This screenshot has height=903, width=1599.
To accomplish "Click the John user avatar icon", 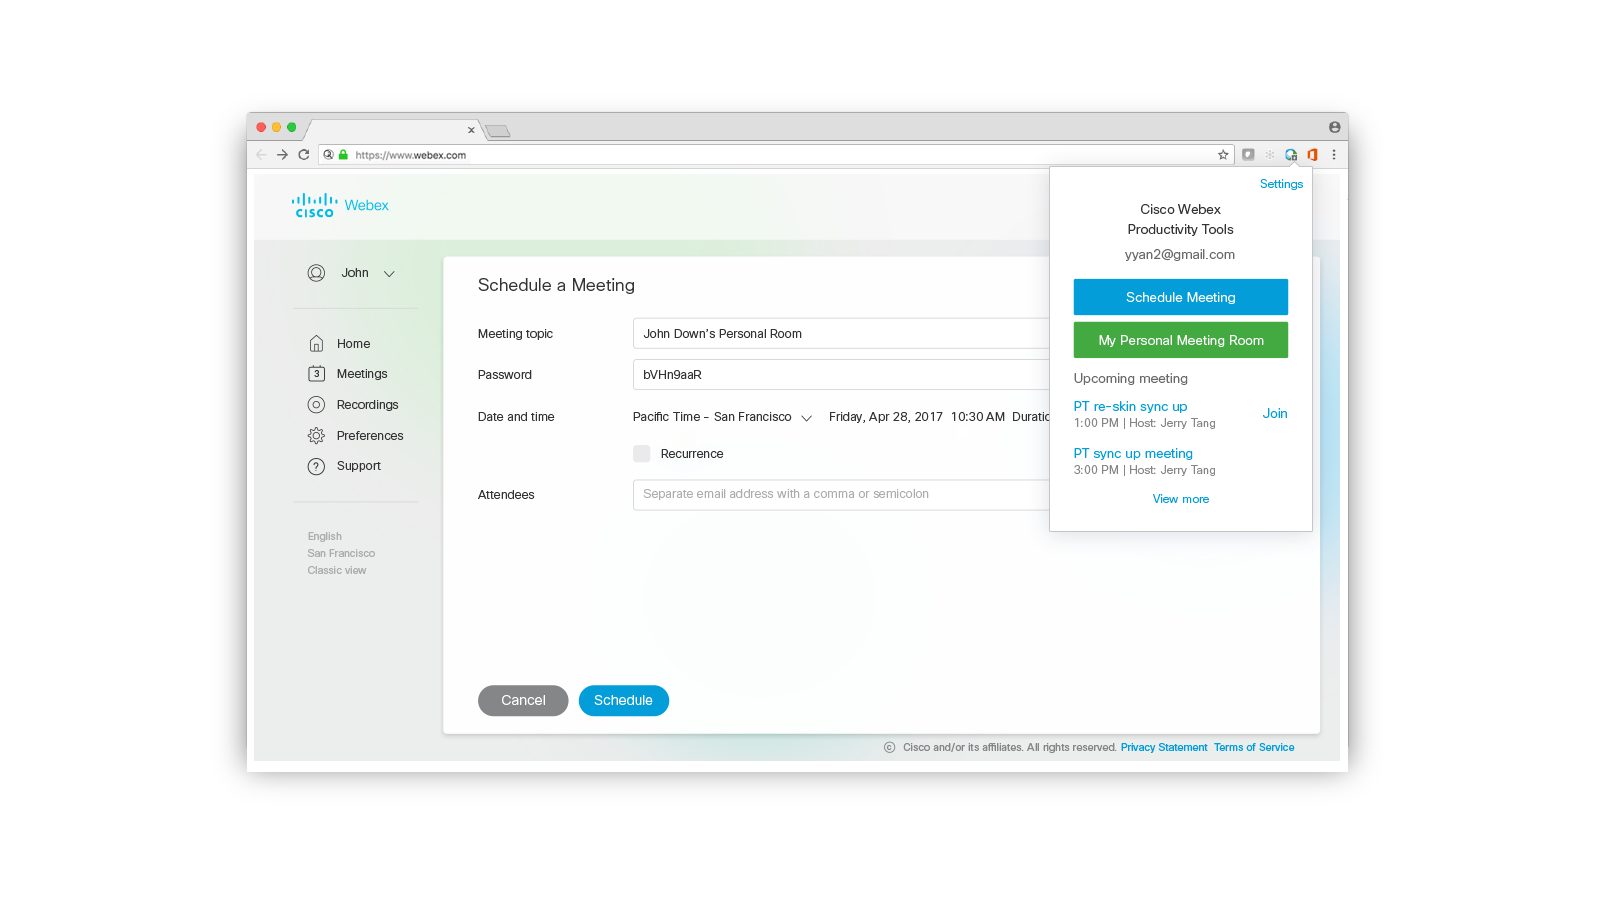I will coord(316,273).
